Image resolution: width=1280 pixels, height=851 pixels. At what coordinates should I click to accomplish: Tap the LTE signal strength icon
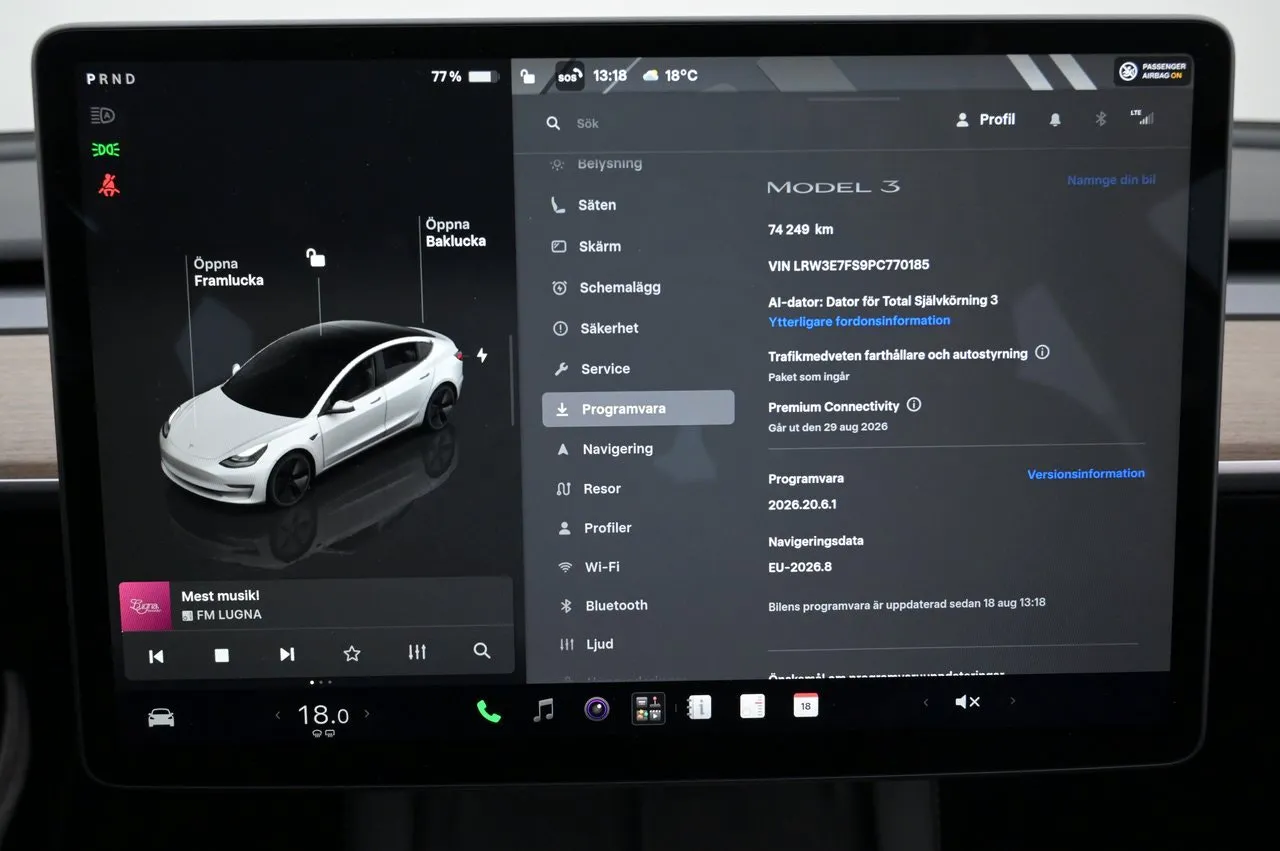[1141, 117]
